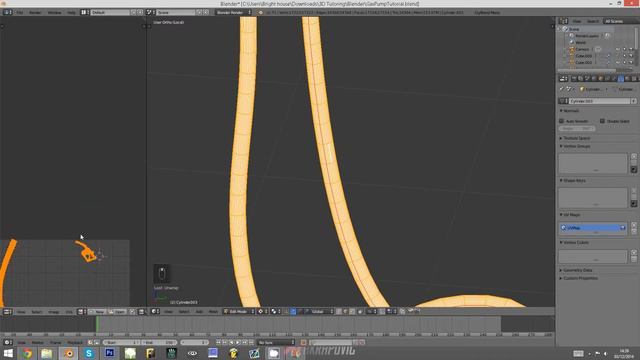Open the View menu in the outliner
The width and height of the screenshot is (640, 360).
(577, 21)
